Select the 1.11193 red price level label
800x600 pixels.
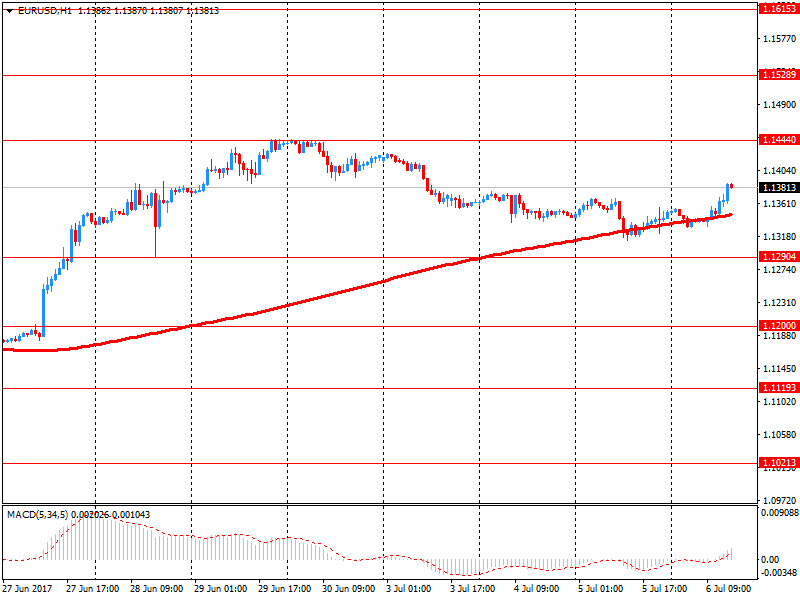(779, 387)
